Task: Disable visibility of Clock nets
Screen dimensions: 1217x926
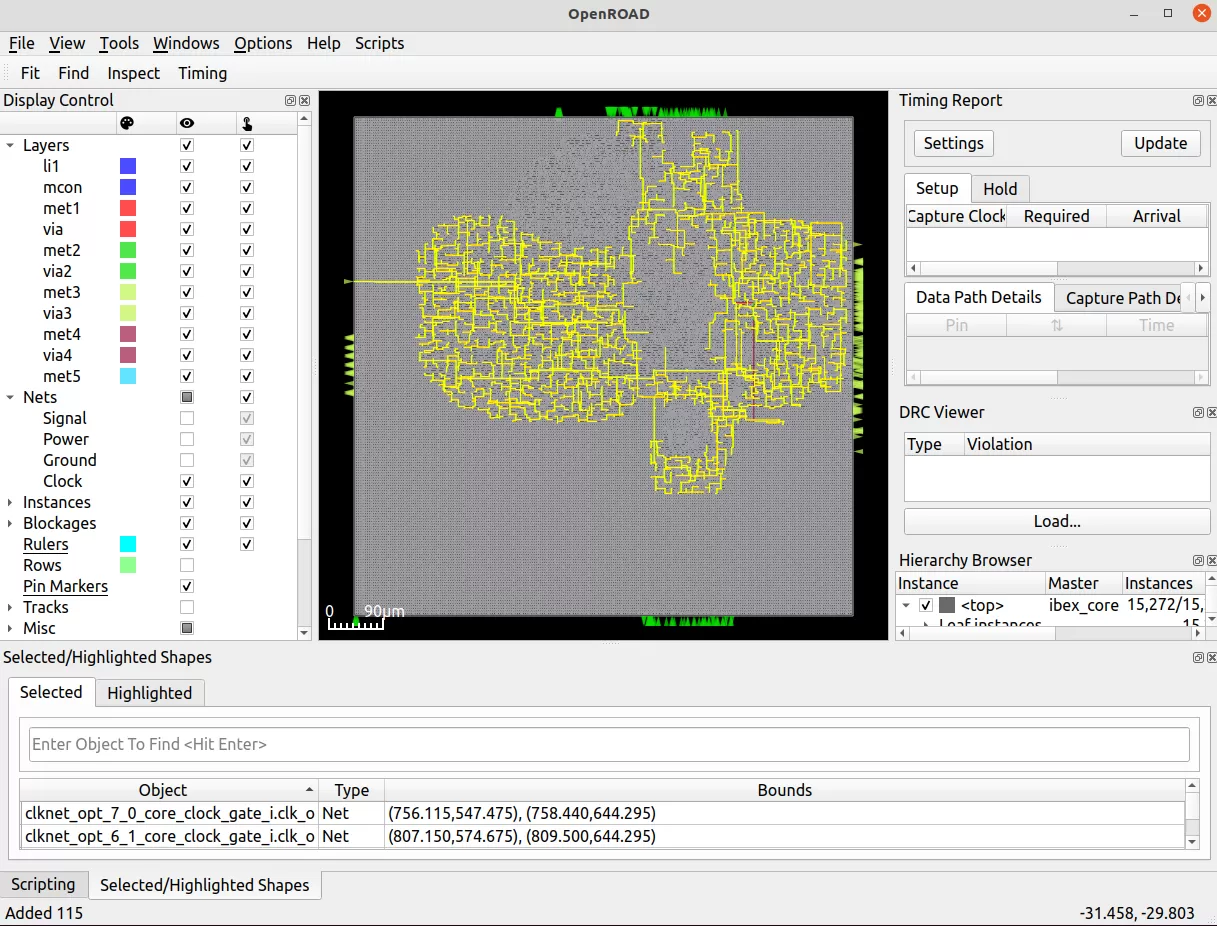Action: (x=187, y=481)
